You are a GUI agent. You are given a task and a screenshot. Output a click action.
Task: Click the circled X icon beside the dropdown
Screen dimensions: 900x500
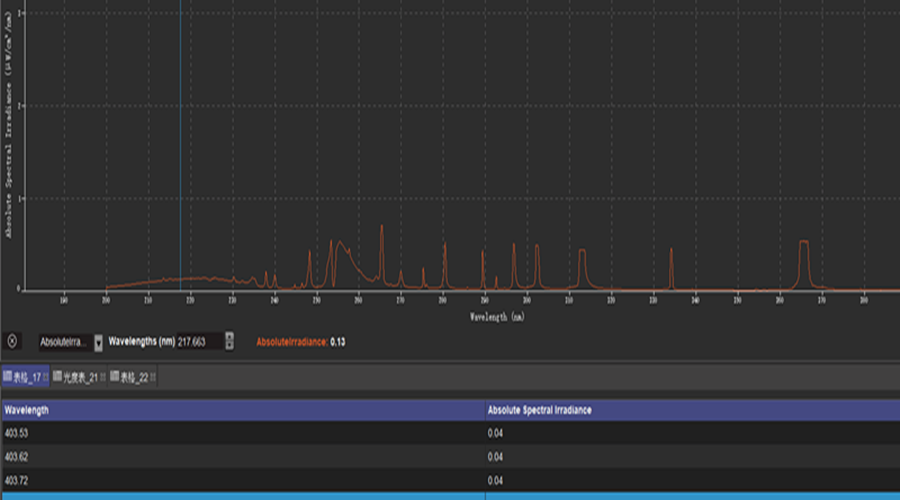[12, 341]
